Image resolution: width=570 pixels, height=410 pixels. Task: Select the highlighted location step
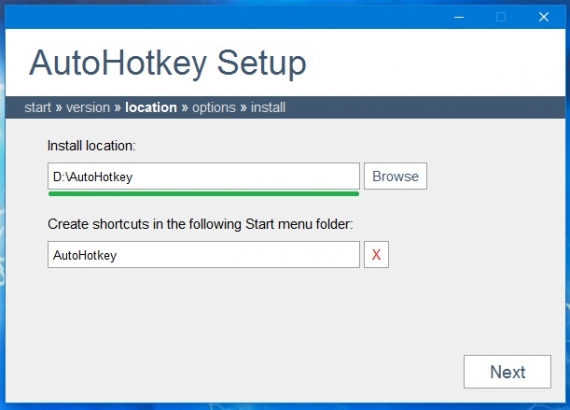151,108
